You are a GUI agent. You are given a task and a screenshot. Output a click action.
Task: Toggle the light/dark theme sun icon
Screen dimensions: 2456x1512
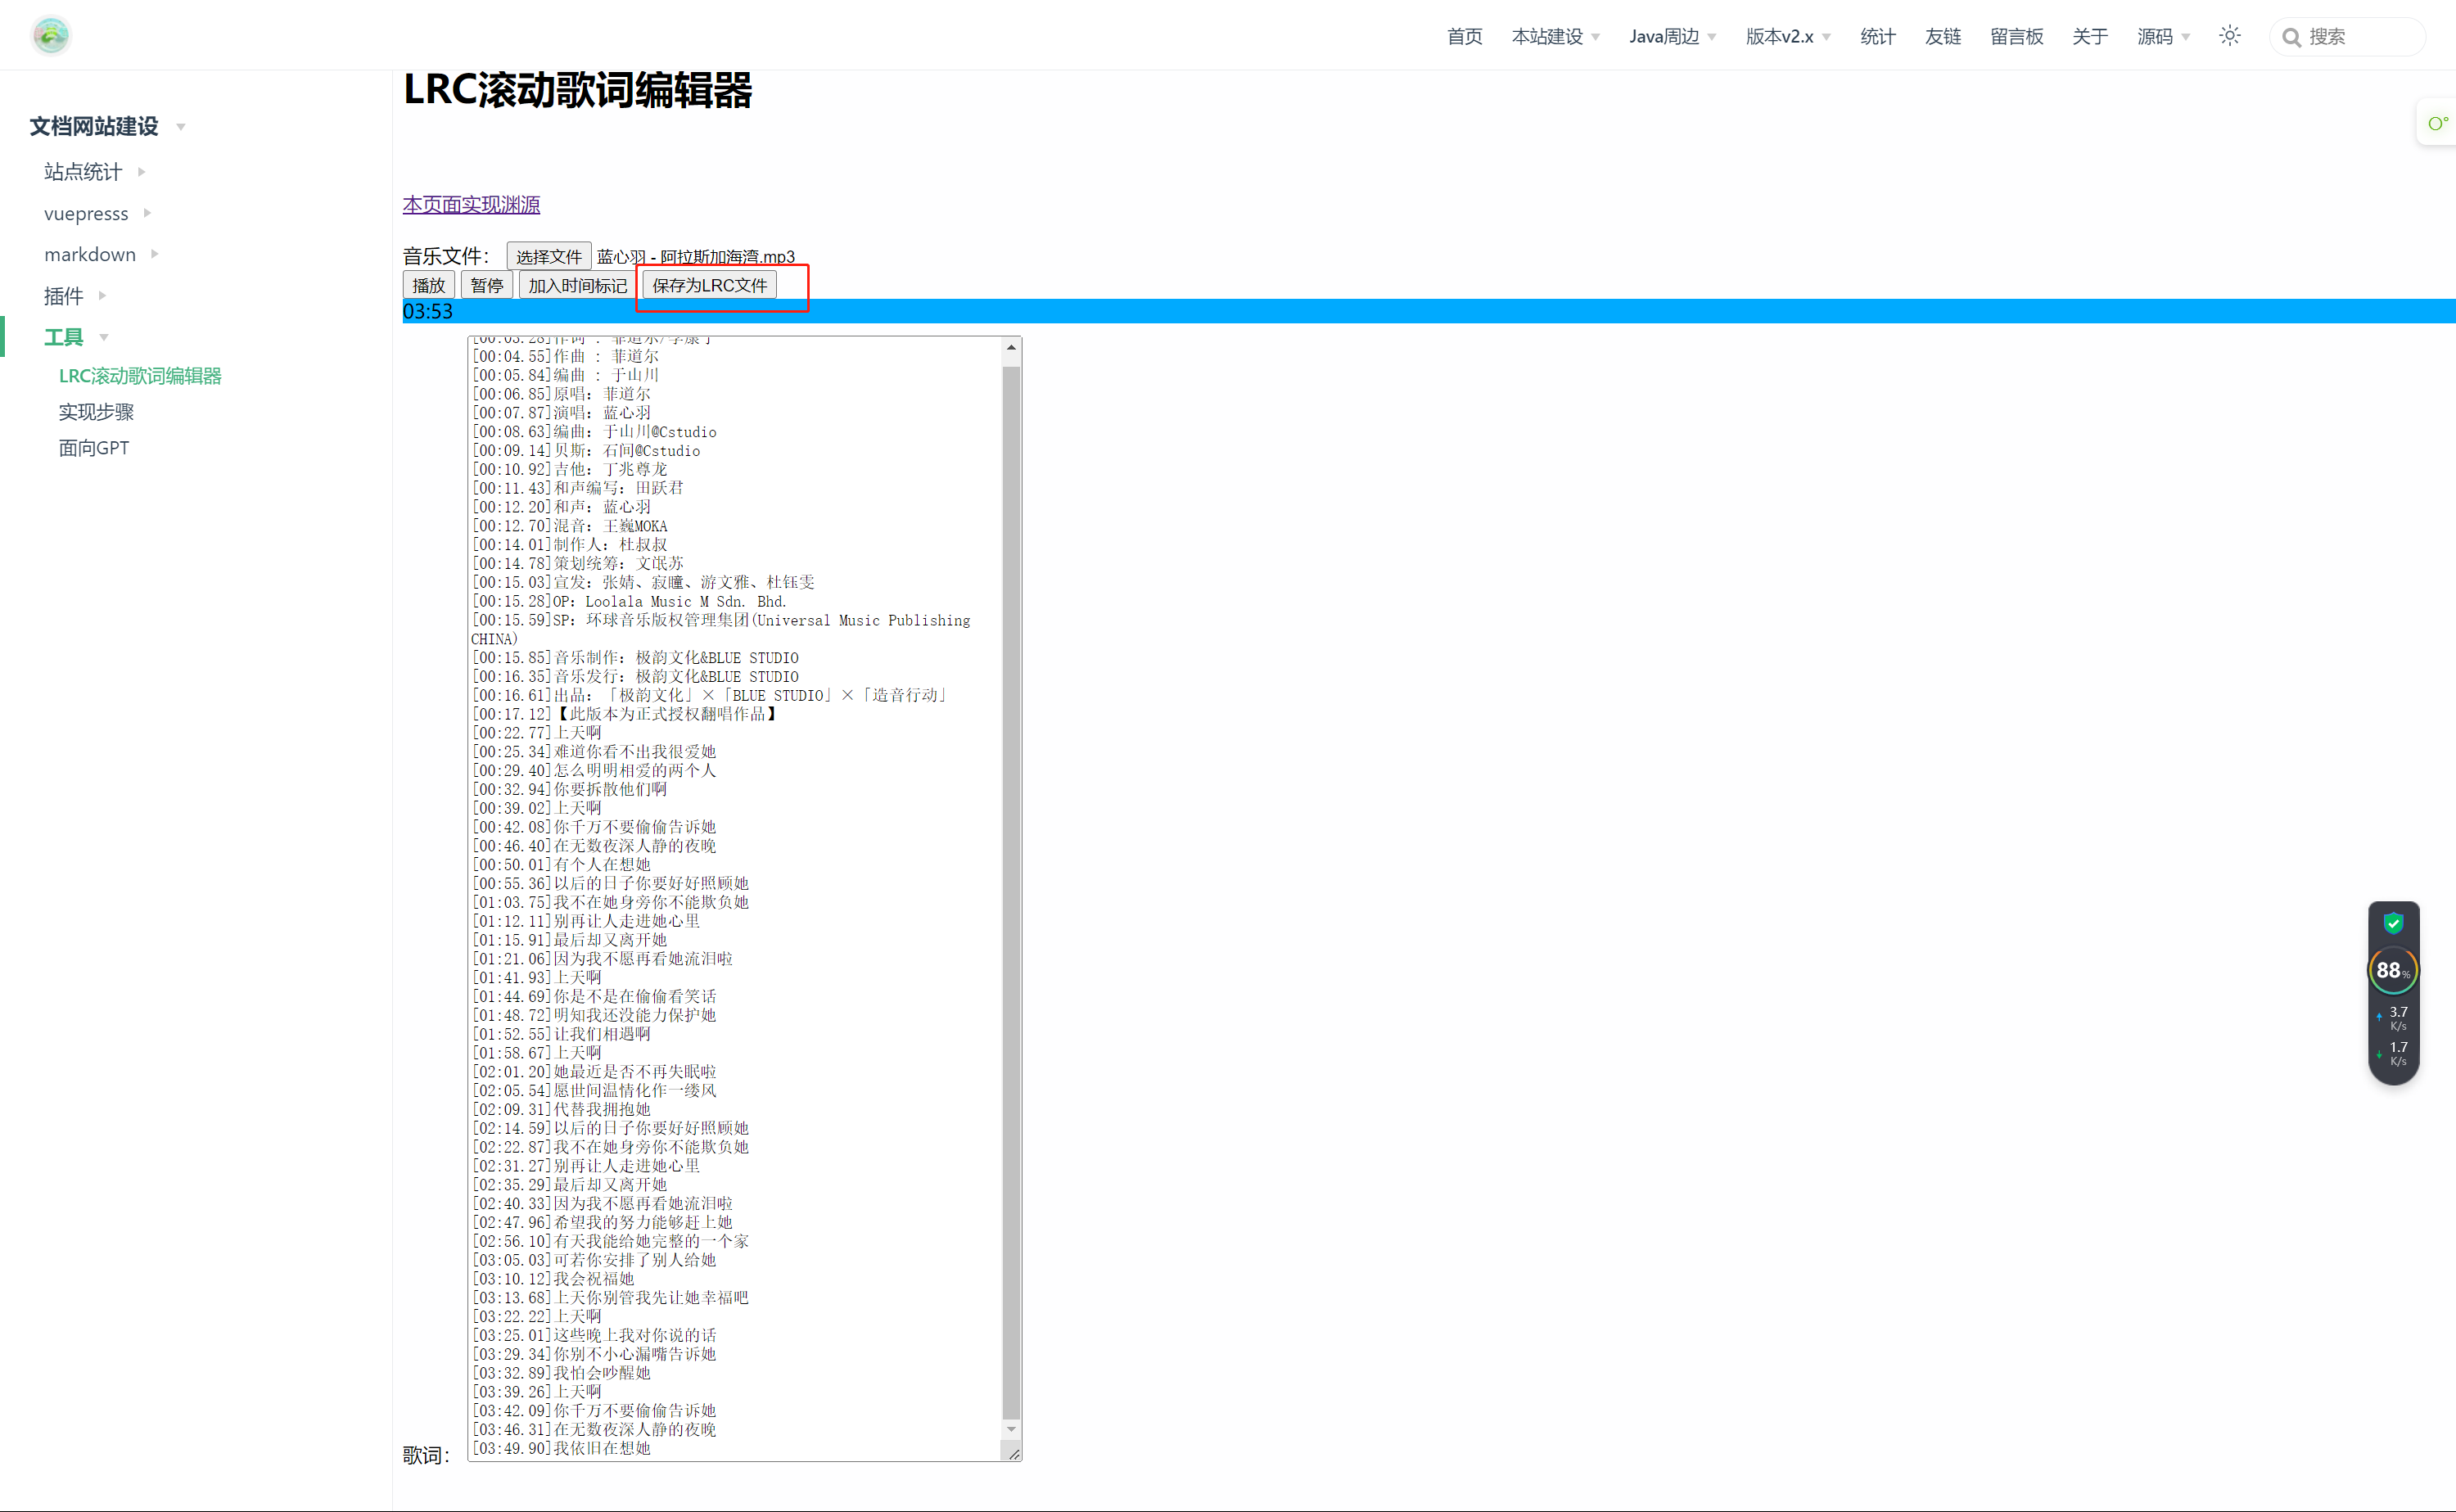[x=2229, y=36]
